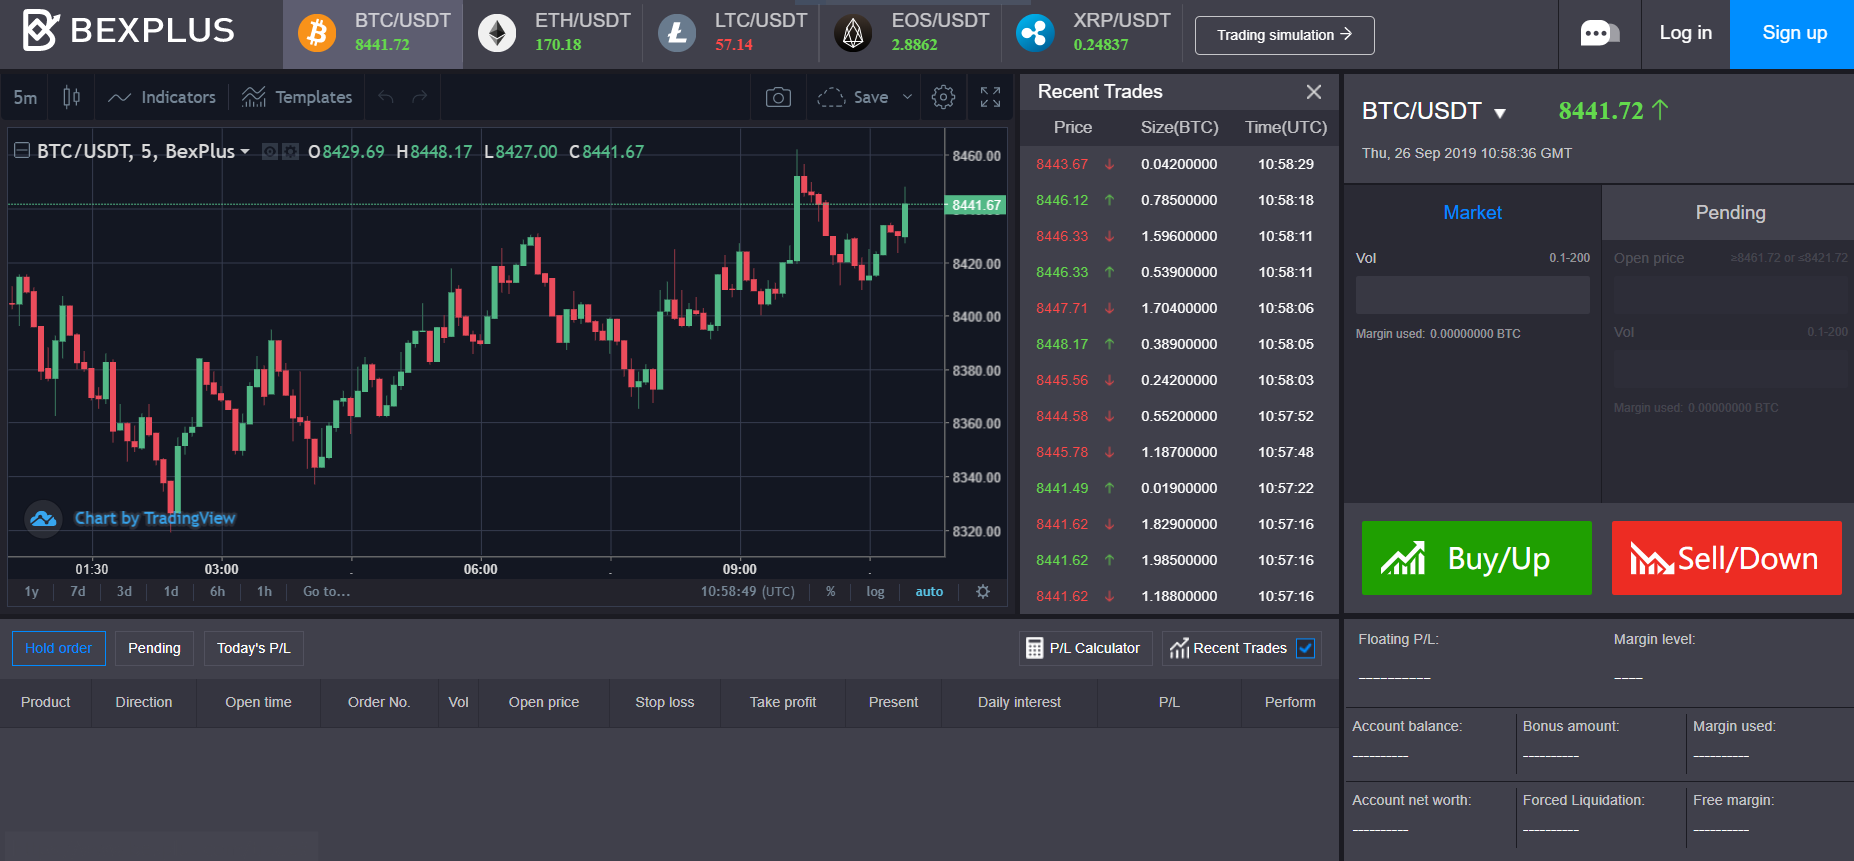Click the Bexplus logo
This screenshot has height=861, width=1854.
tap(128, 31)
